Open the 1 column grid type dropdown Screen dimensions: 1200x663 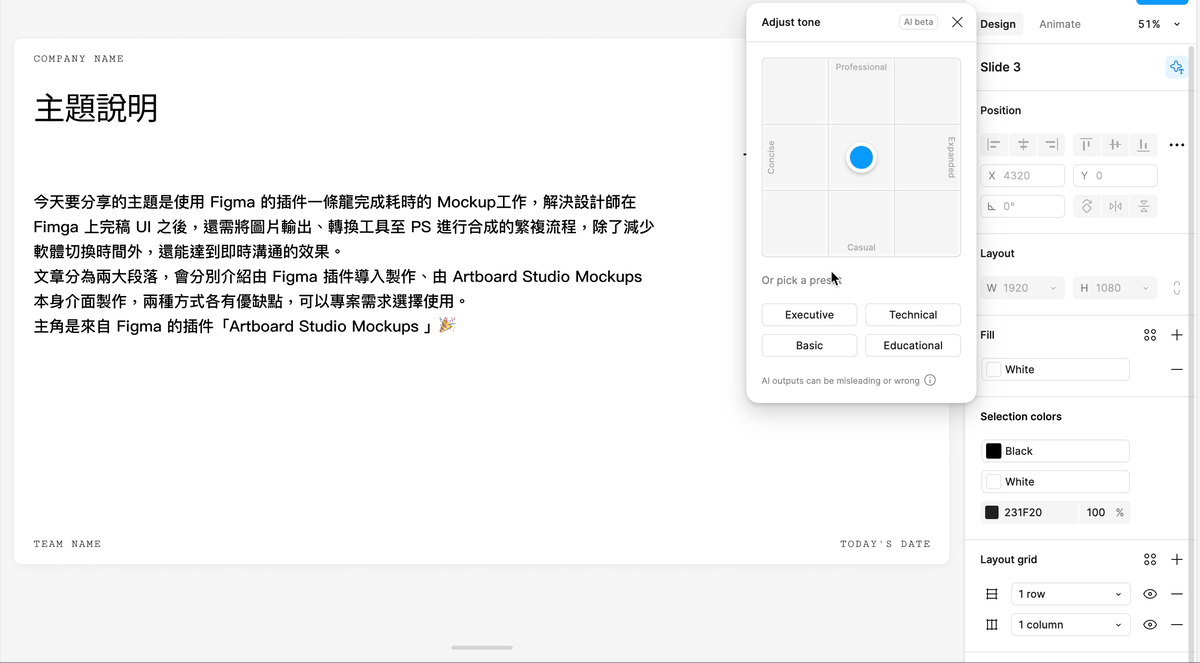(x=1070, y=625)
